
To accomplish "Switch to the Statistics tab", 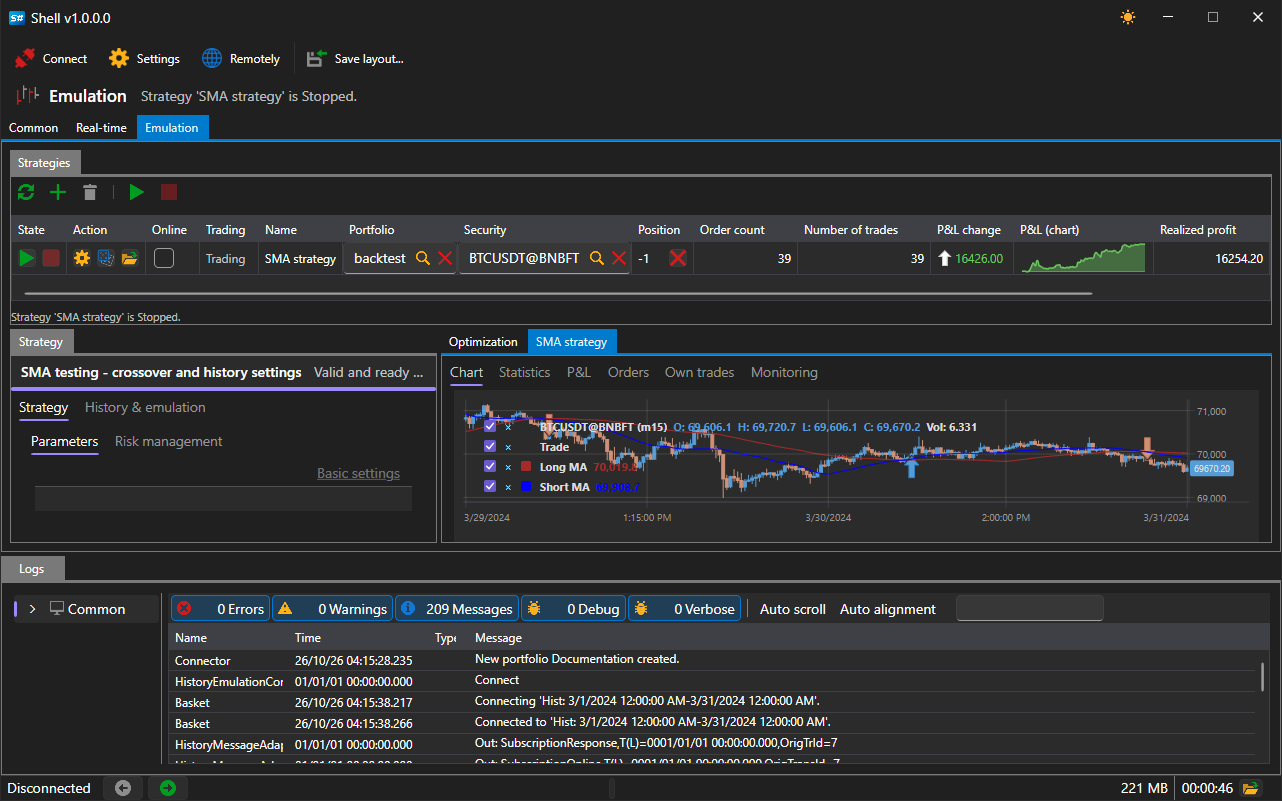I will click(x=525, y=372).
